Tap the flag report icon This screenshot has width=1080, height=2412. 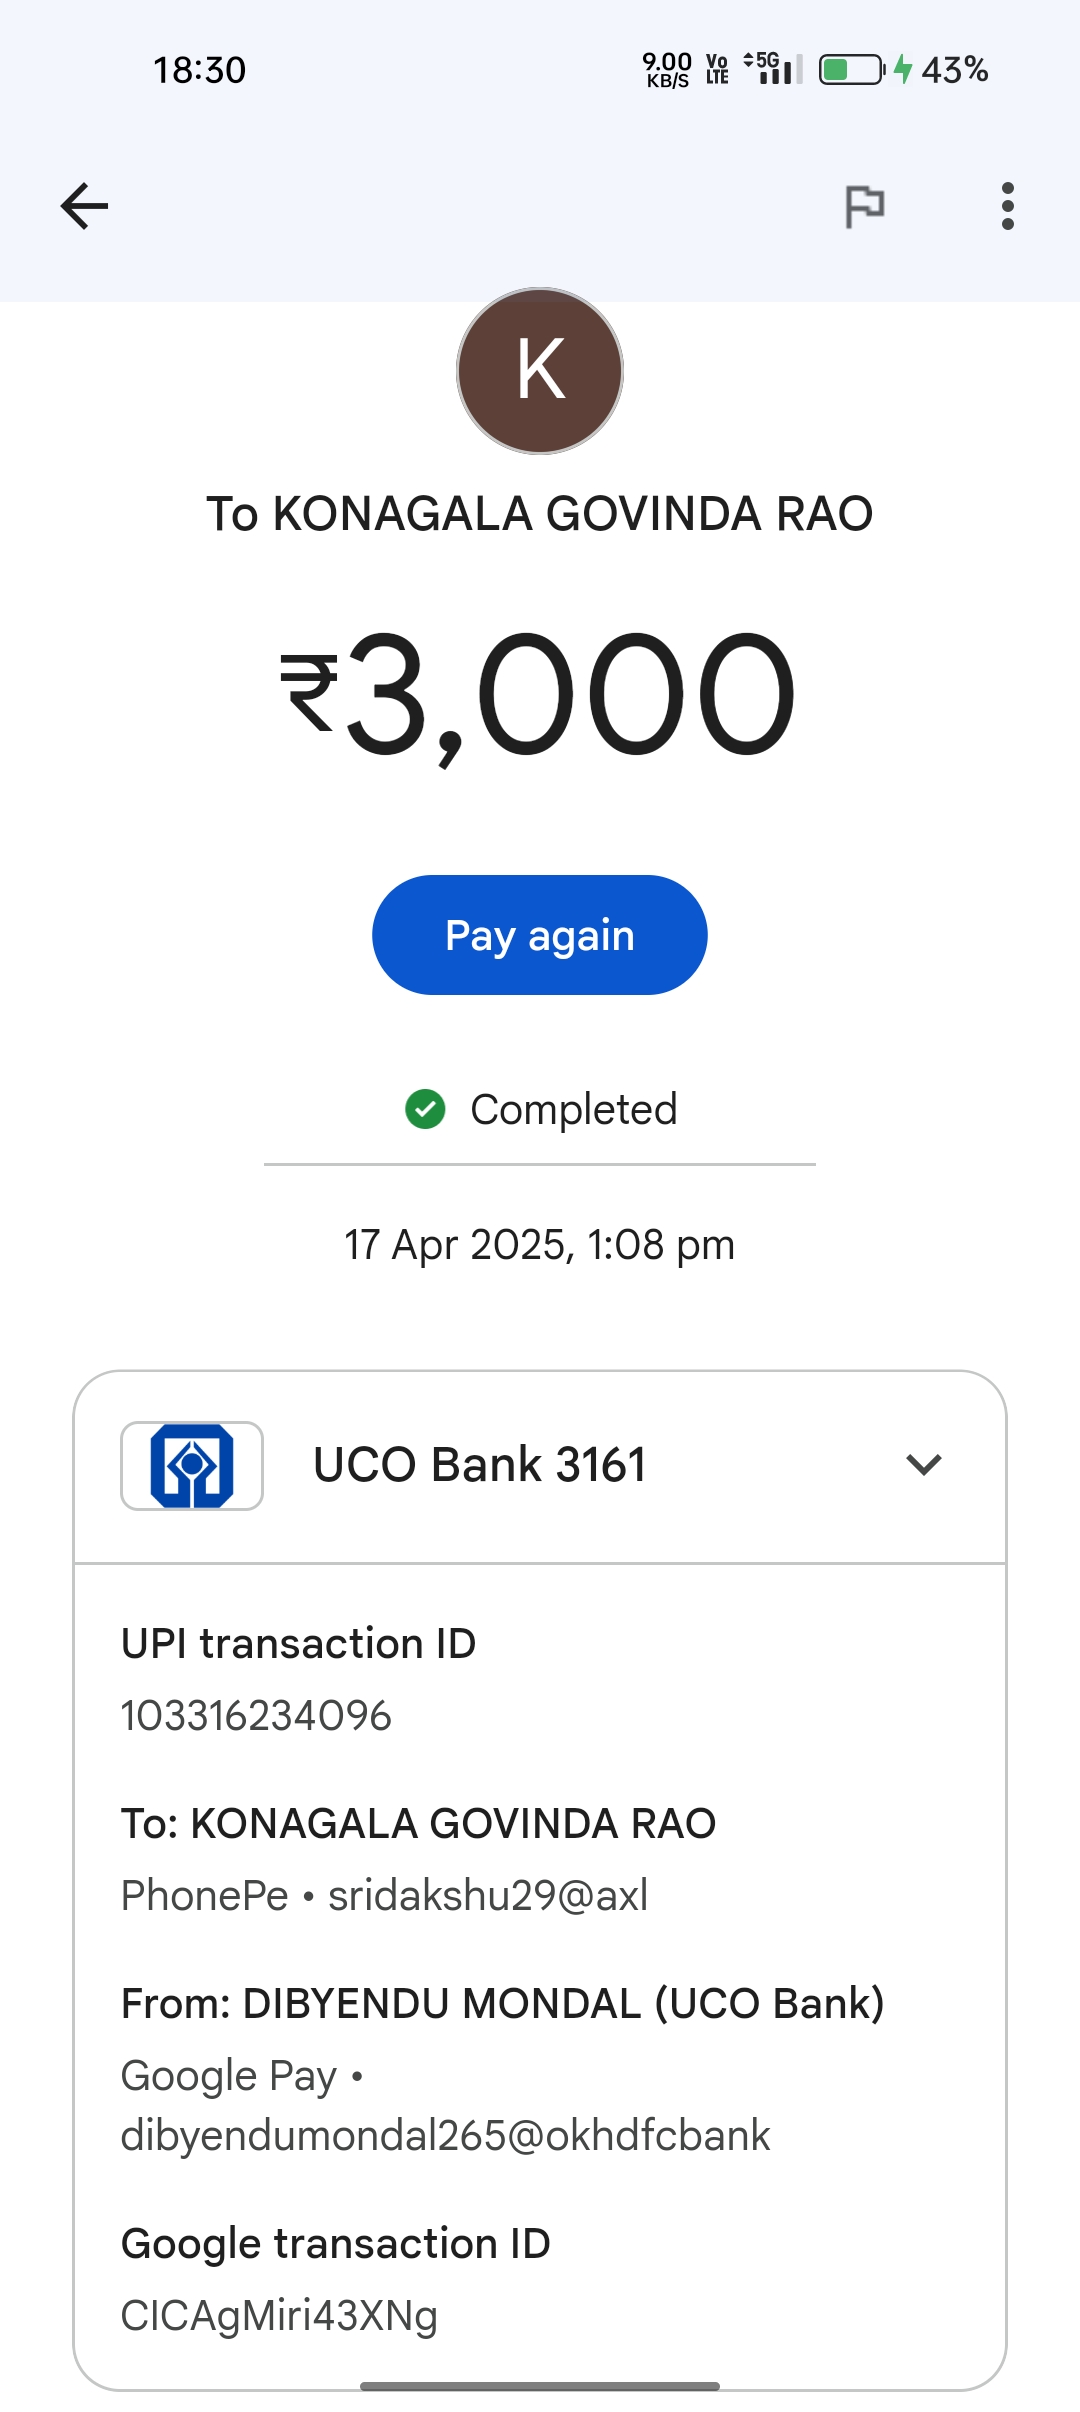click(x=864, y=207)
